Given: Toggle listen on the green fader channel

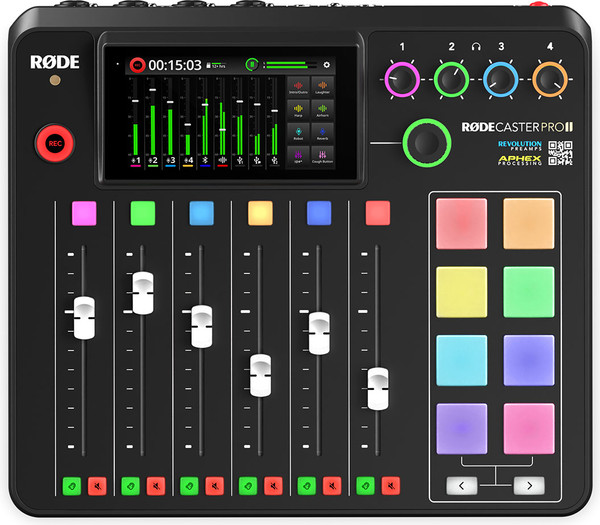Looking at the screenshot, I should click(x=130, y=486).
